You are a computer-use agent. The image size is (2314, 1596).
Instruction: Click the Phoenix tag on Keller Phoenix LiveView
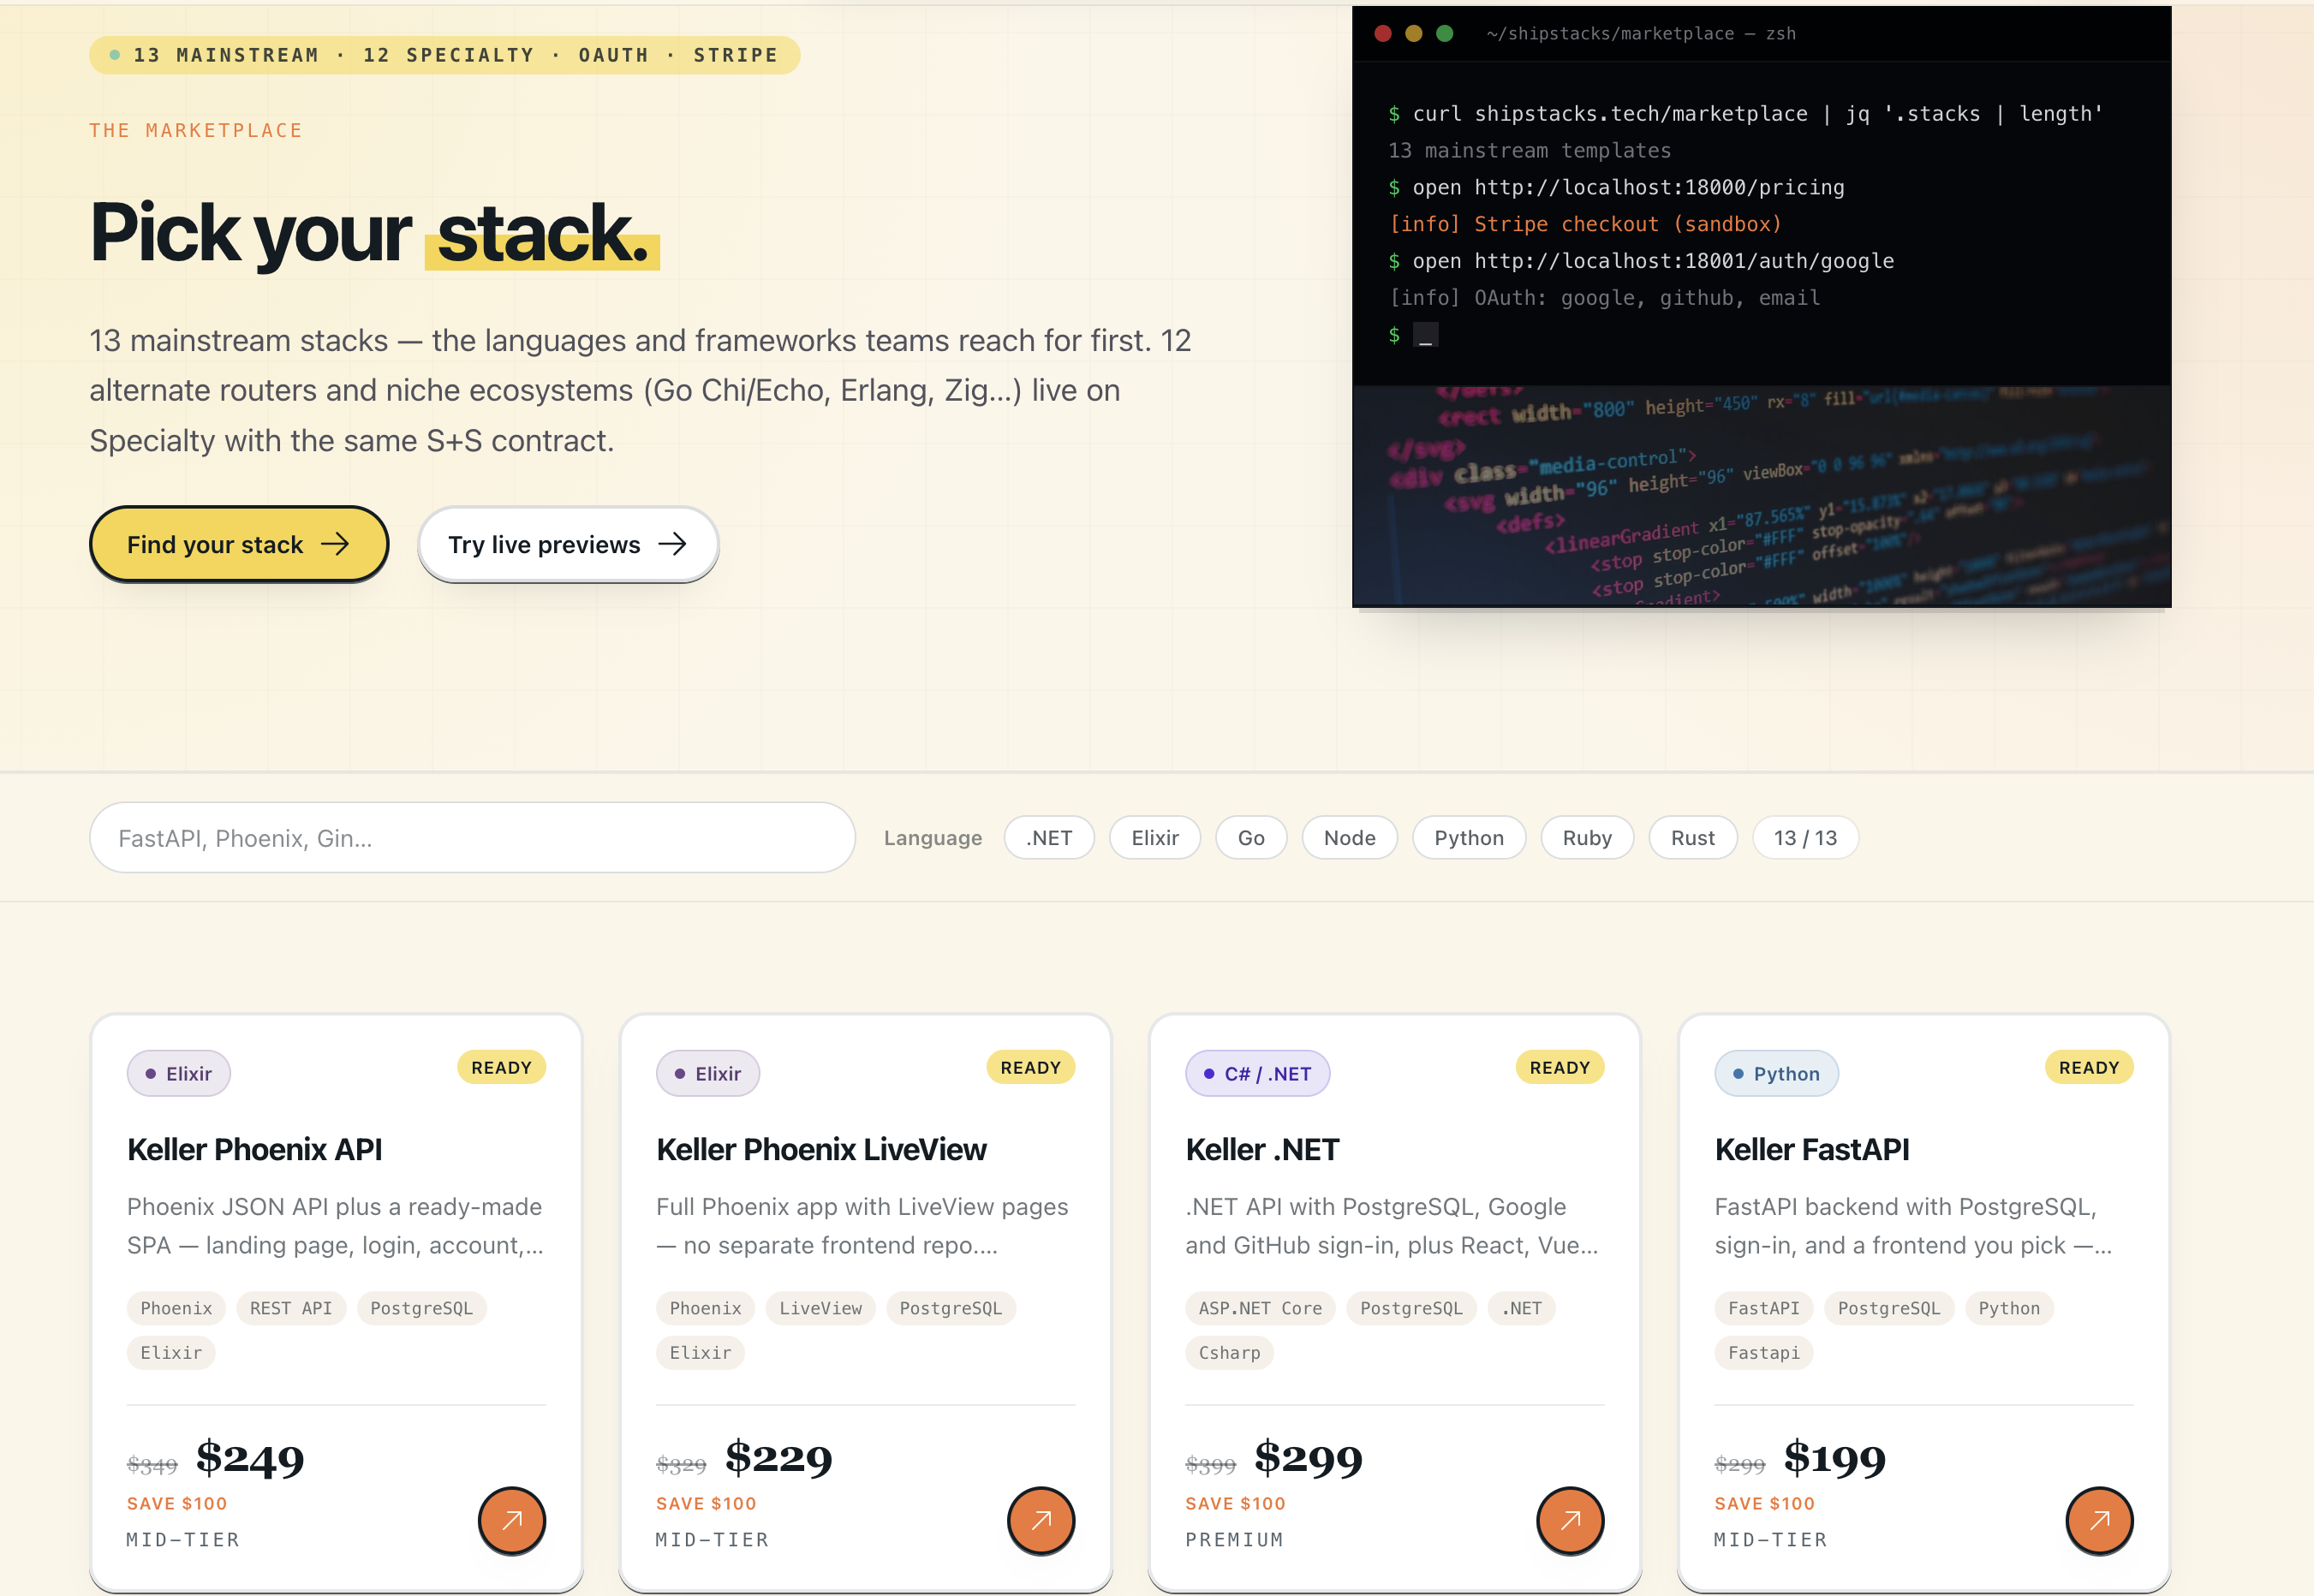tap(705, 1308)
